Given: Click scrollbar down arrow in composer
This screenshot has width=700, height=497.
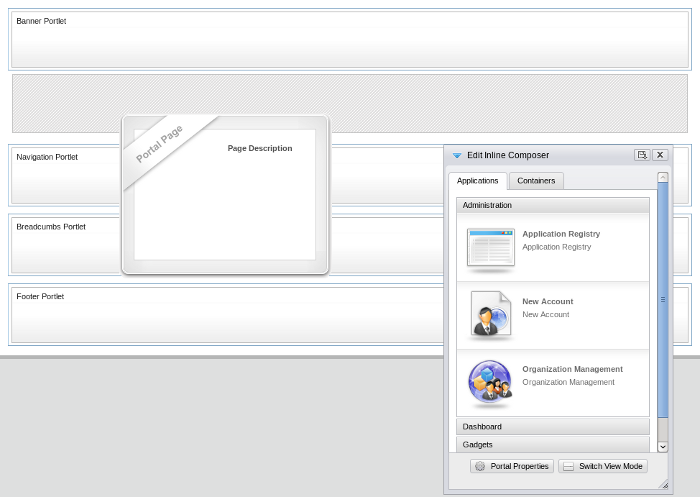Looking at the screenshot, I should 662,446.
